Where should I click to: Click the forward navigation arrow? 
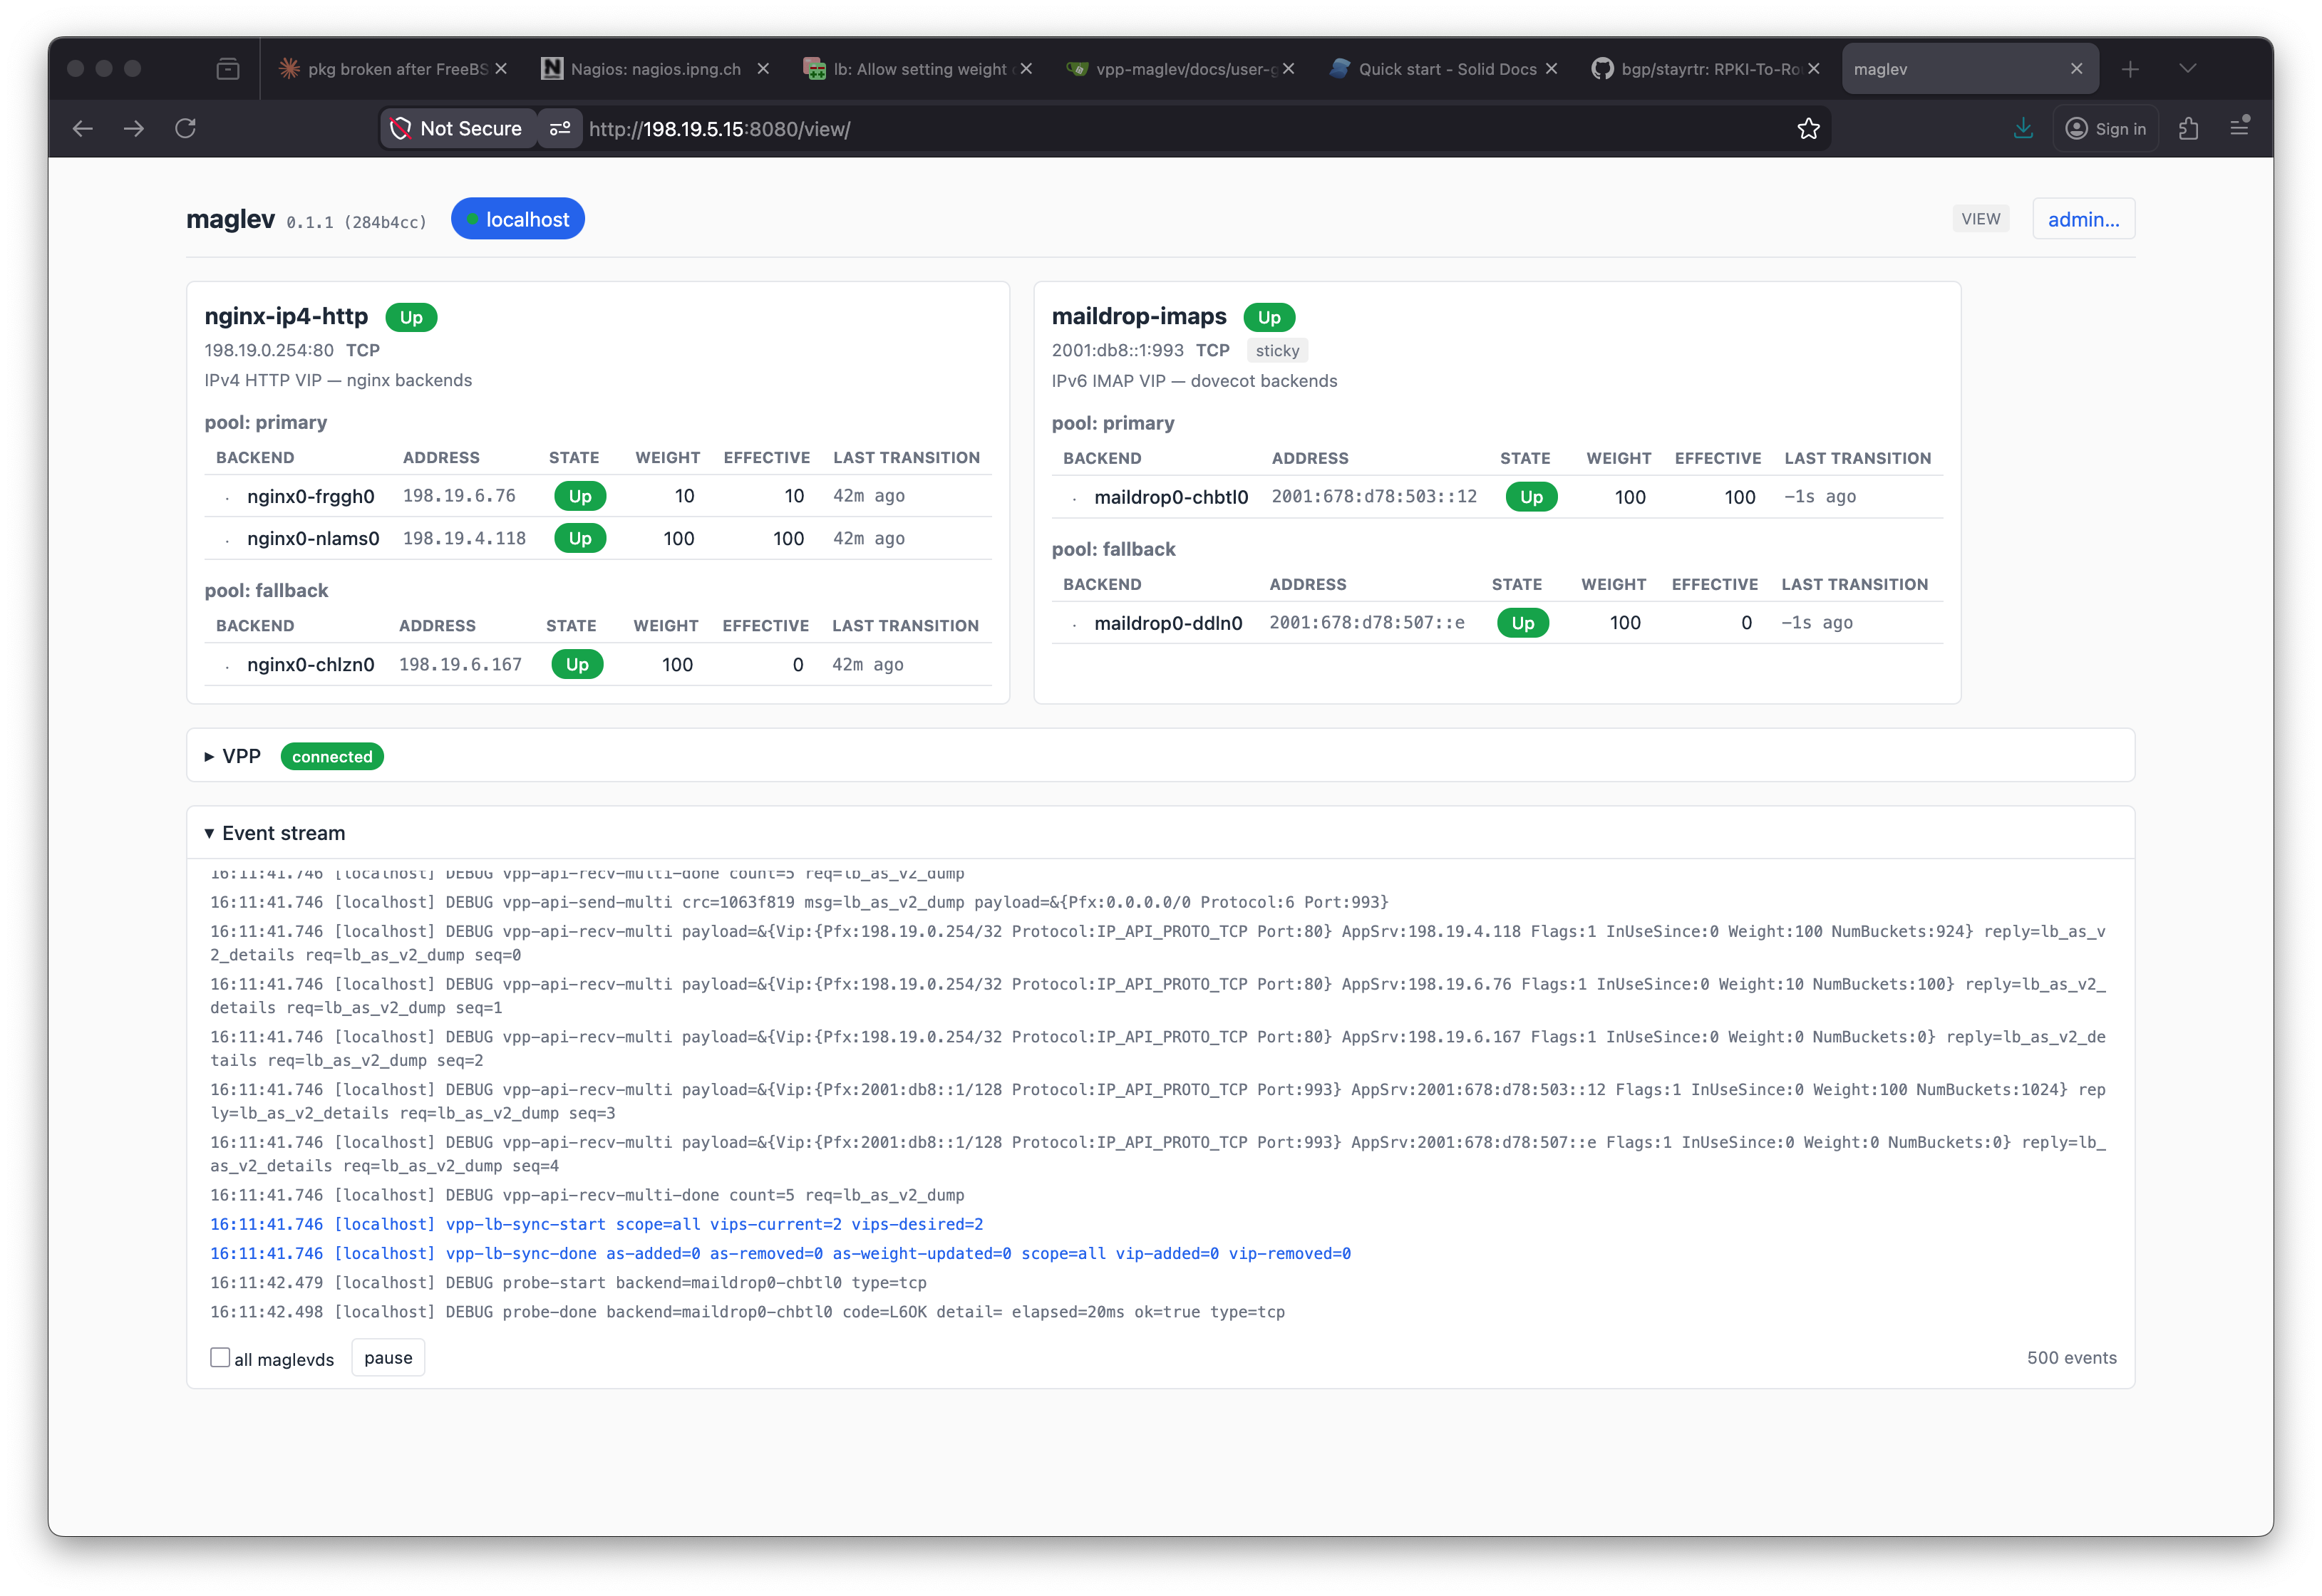[x=134, y=129]
